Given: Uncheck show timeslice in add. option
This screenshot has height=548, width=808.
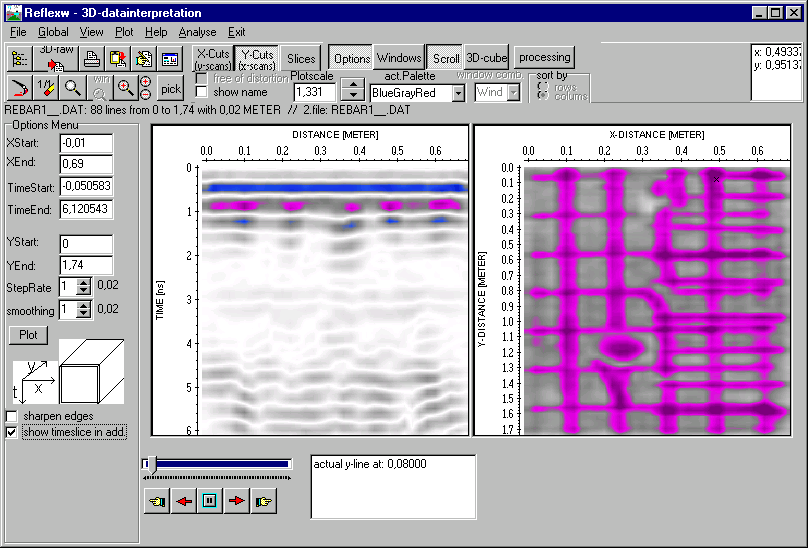Looking at the screenshot, I should pos(12,432).
